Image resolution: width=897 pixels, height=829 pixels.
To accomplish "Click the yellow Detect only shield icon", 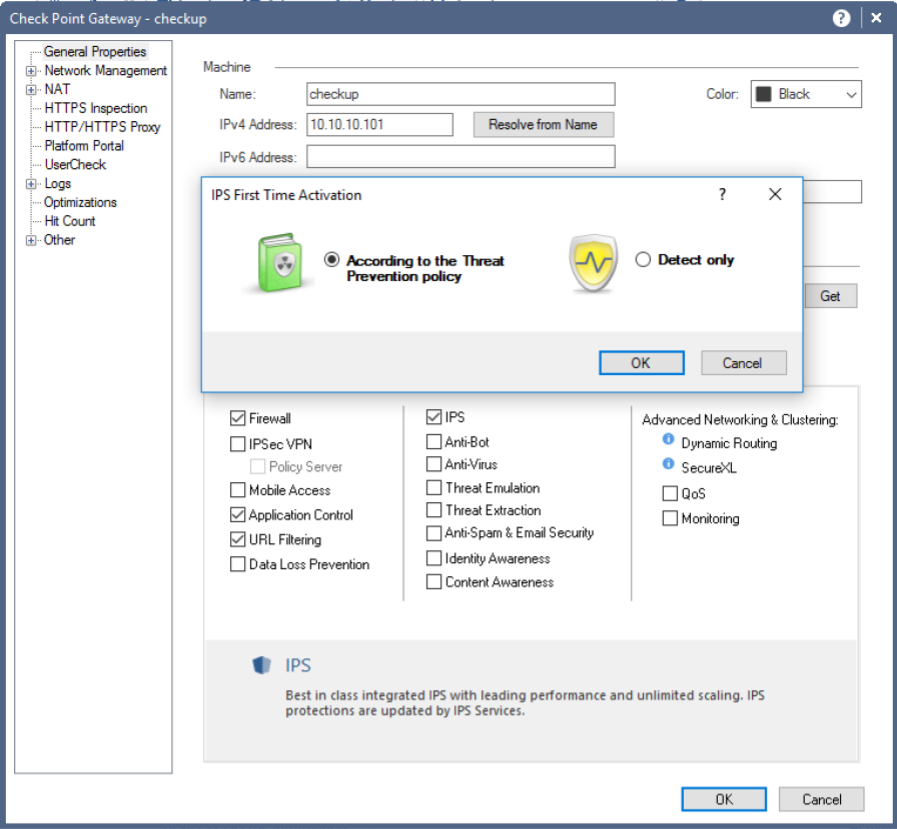I will [593, 263].
